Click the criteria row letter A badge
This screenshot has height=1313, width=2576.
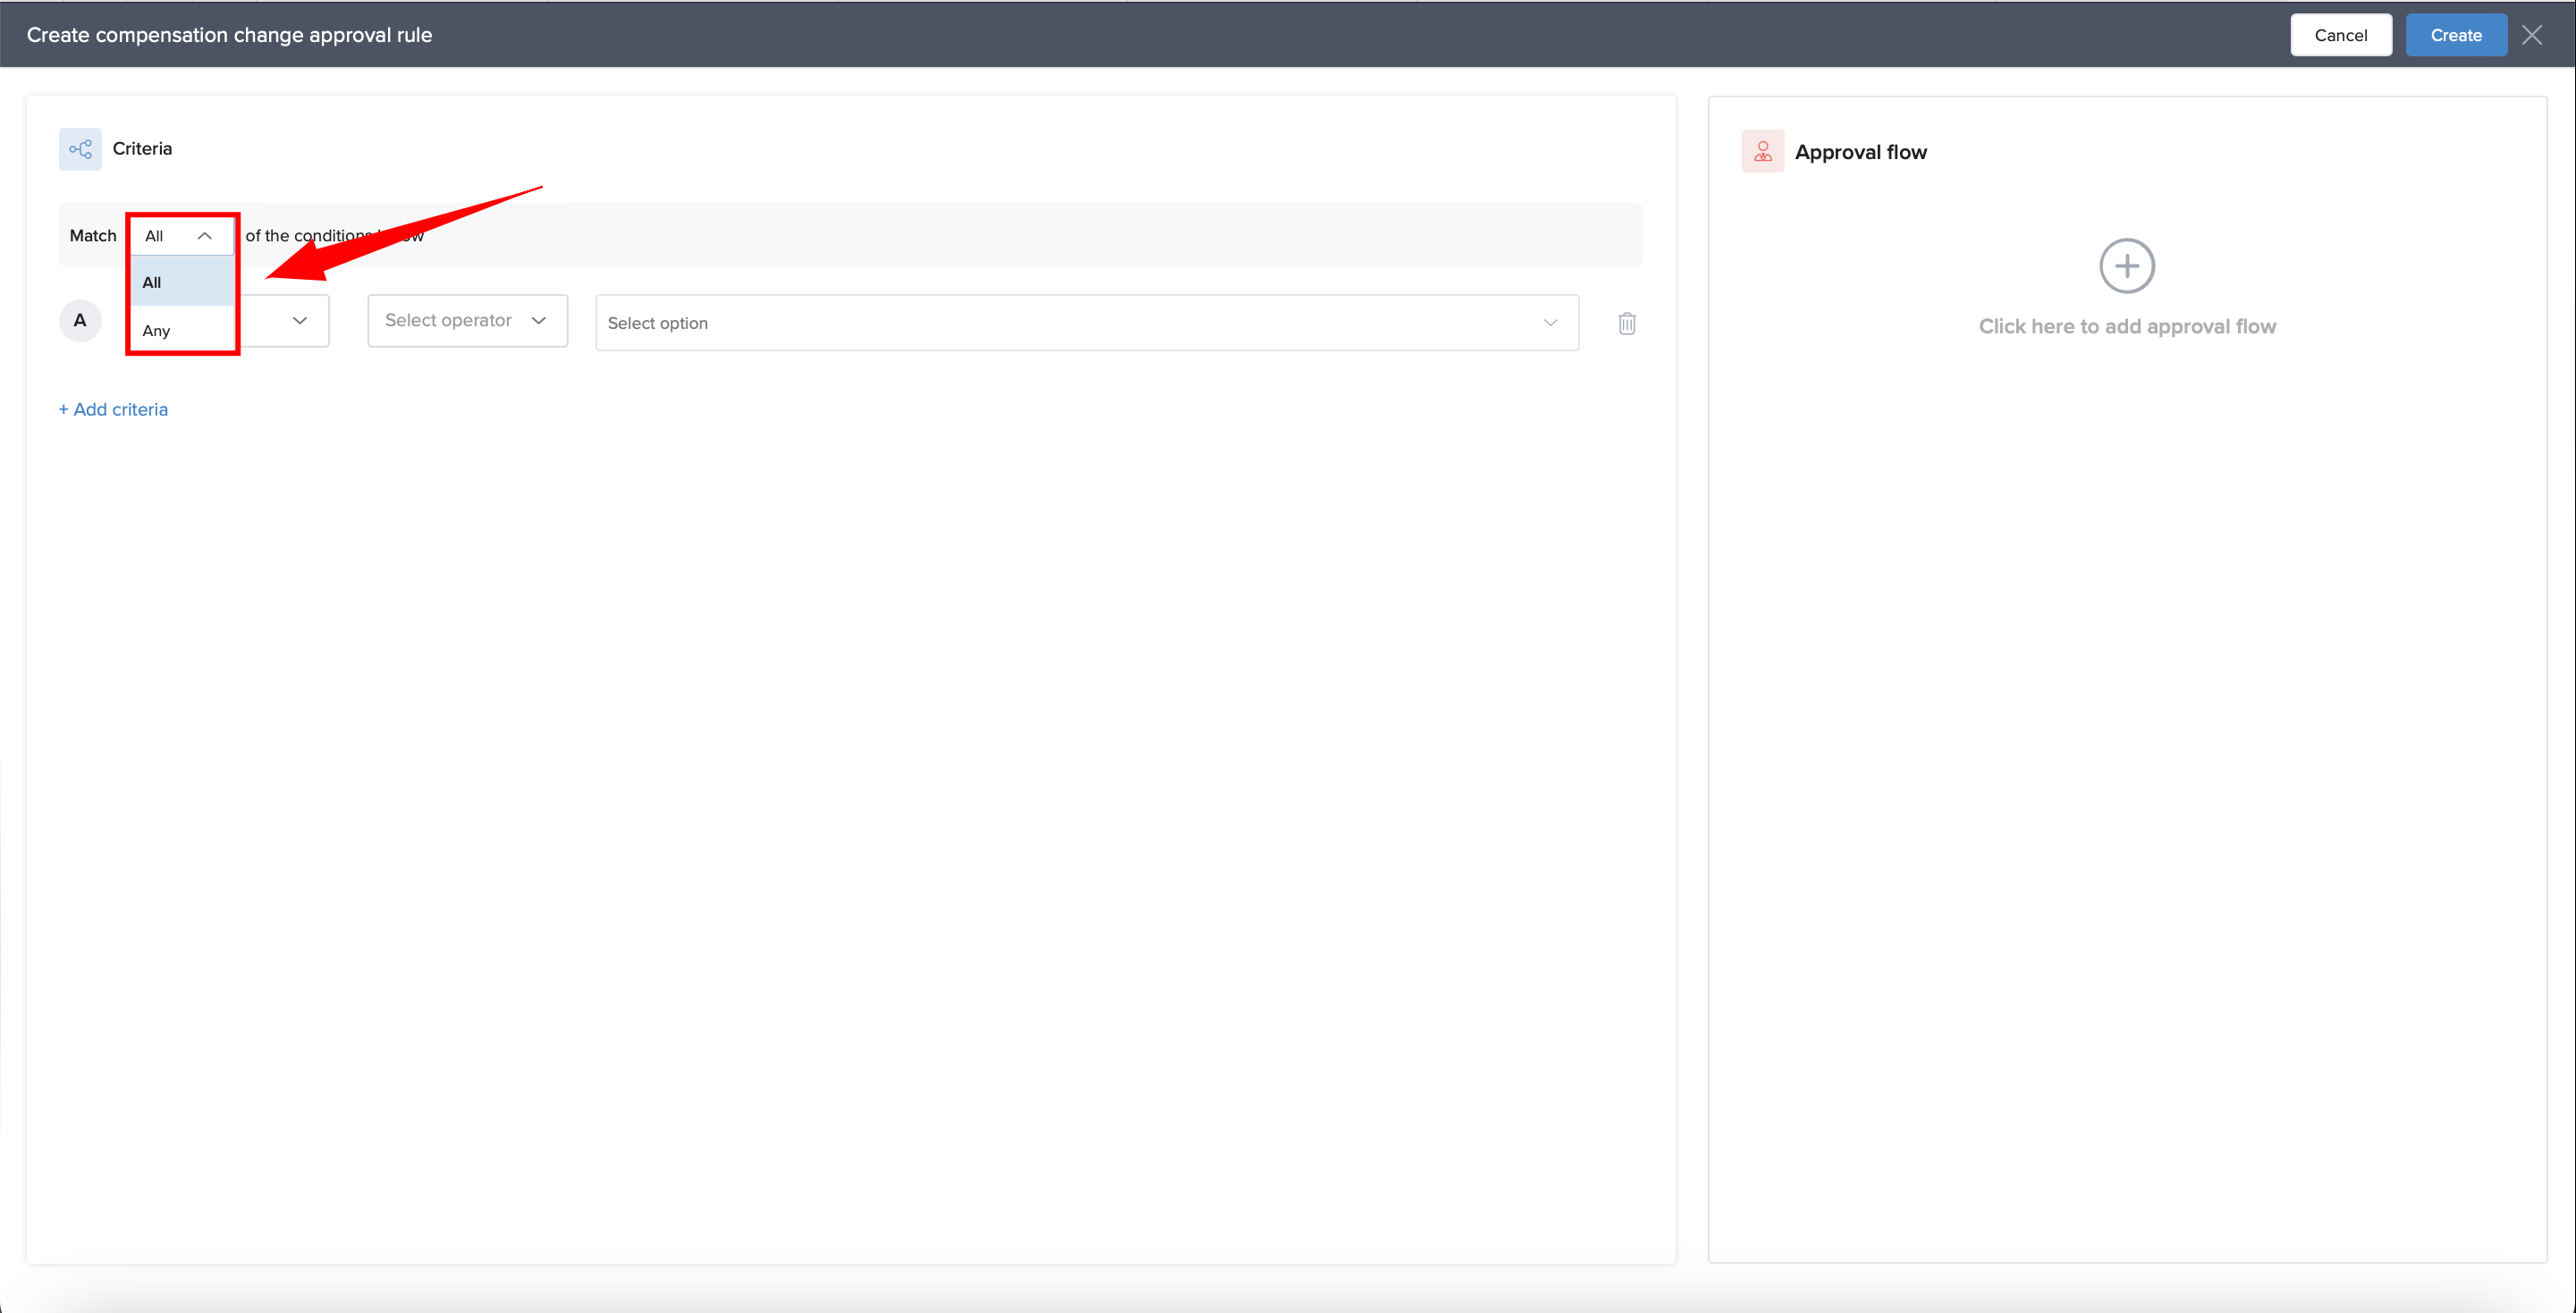tap(80, 321)
